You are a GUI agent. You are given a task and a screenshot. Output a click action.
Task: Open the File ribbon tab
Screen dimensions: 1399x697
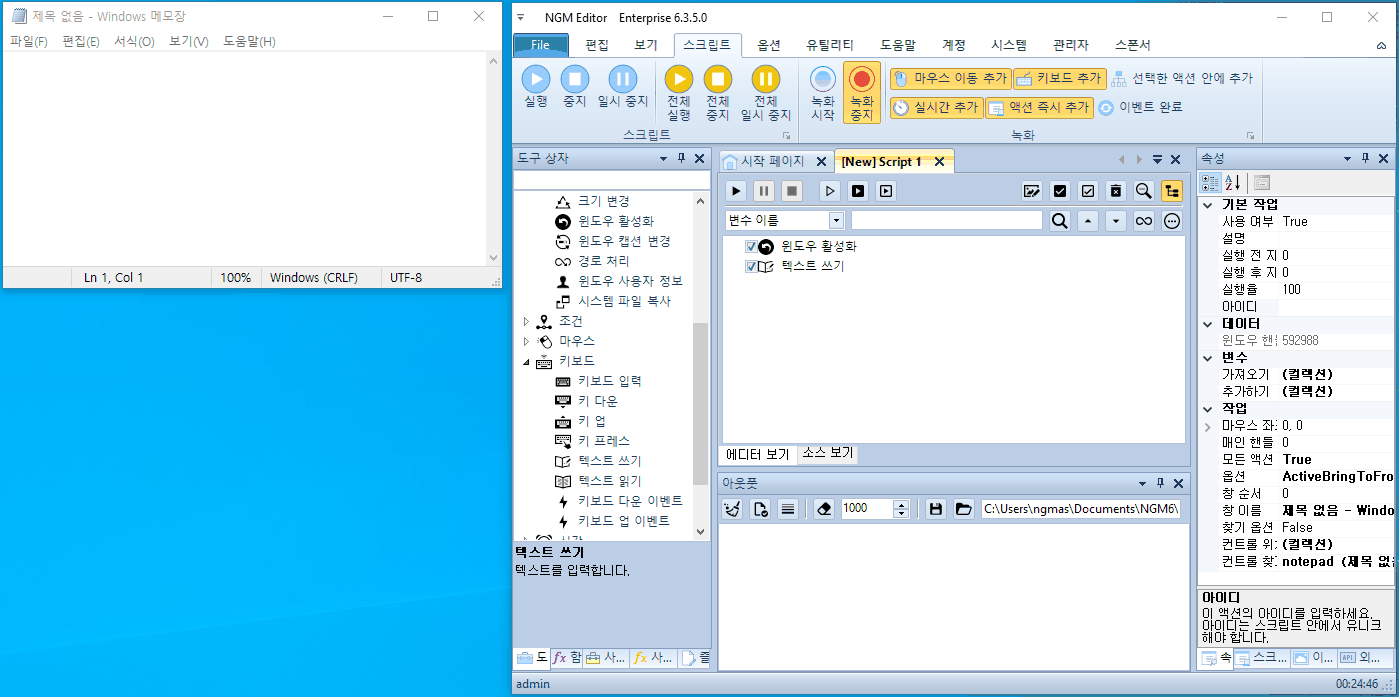(x=540, y=45)
